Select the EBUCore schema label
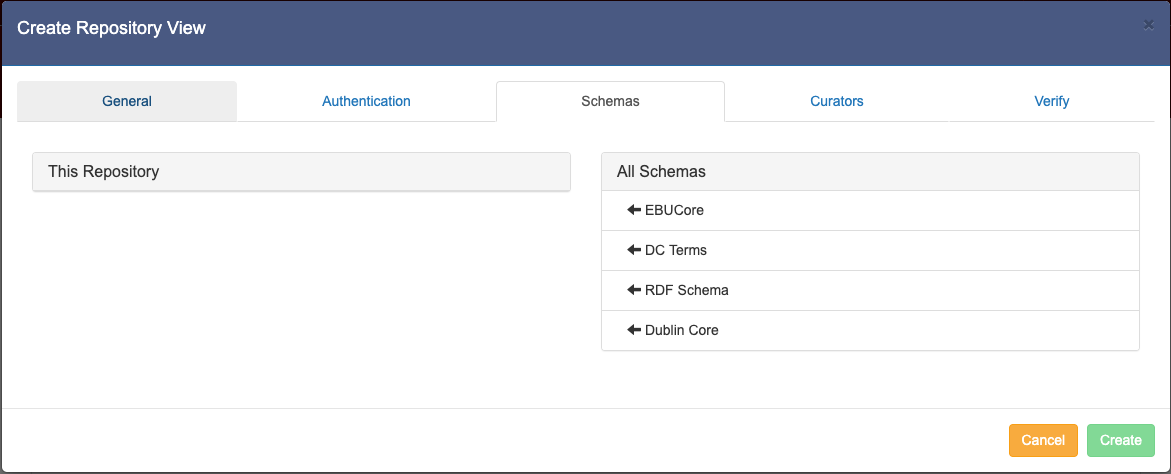Screen dimensions: 1171x474 674,210
